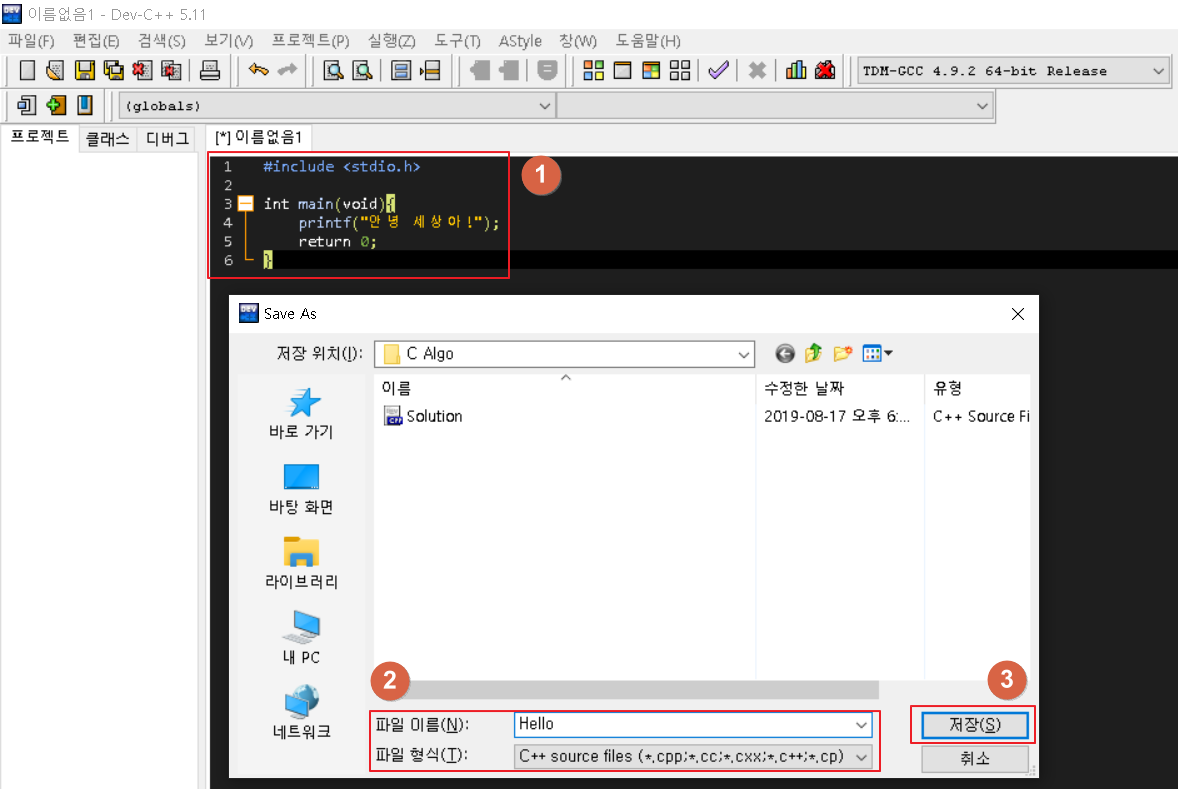This screenshot has width=1178, height=789.
Task: Click the Toggle bookmarks green plus icon
Action: click(x=56, y=105)
